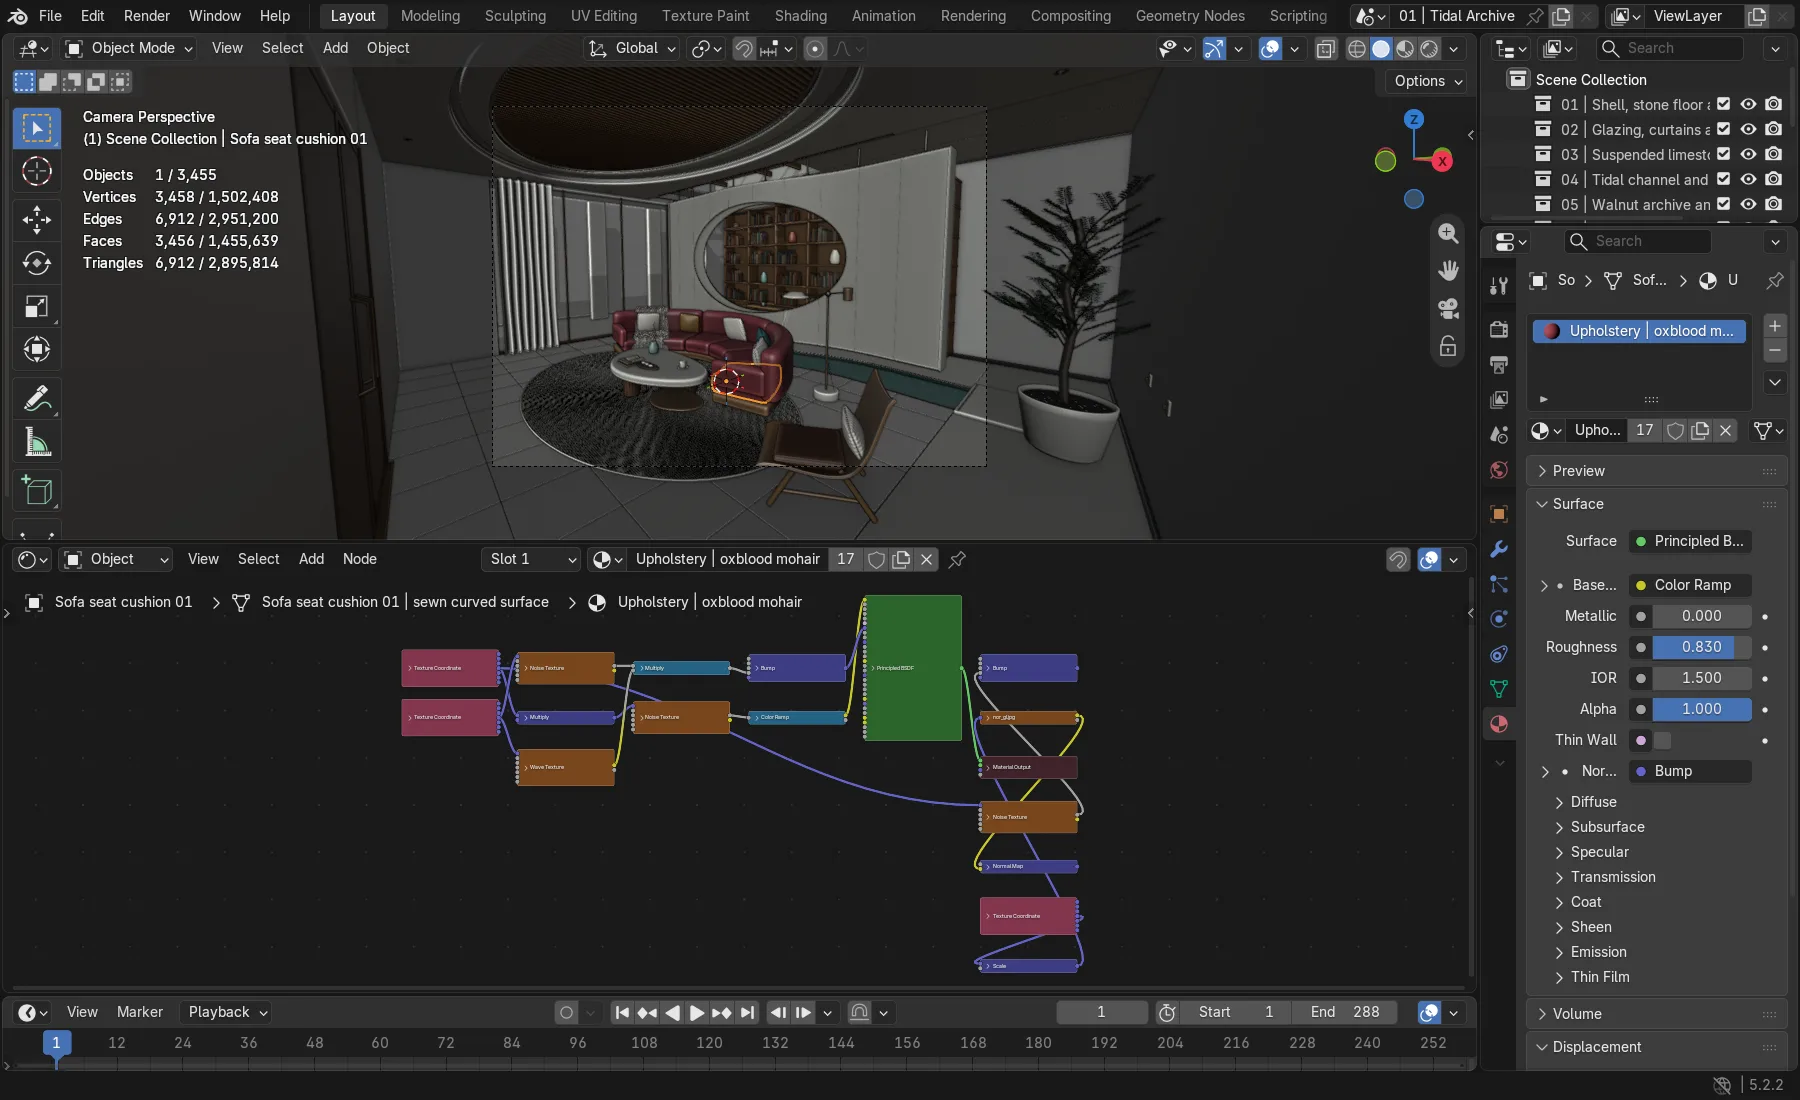Open the Render properties tab

pyautogui.click(x=1498, y=329)
